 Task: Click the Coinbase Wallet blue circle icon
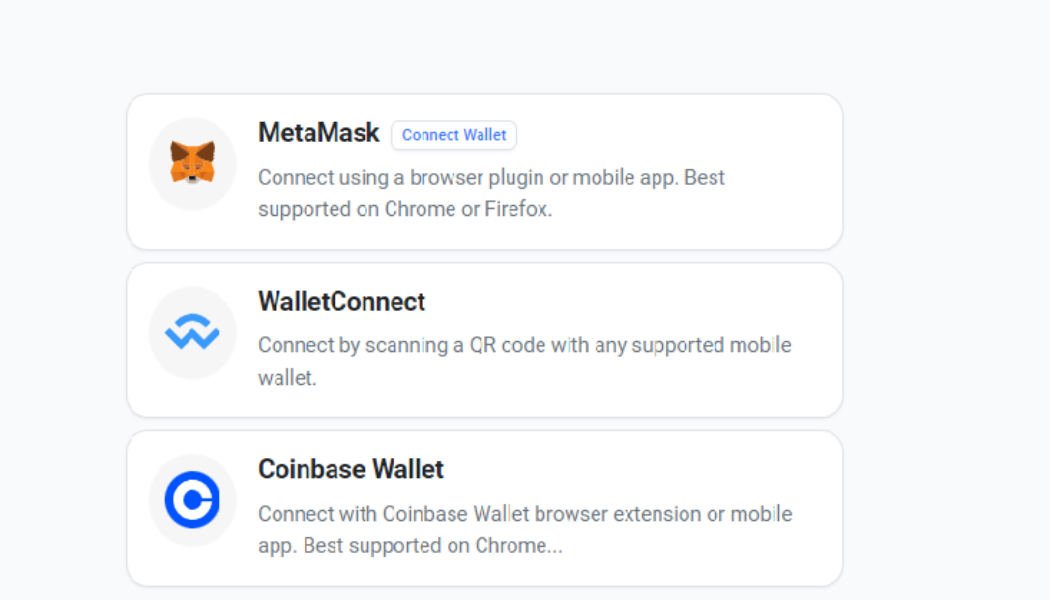(192, 500)
